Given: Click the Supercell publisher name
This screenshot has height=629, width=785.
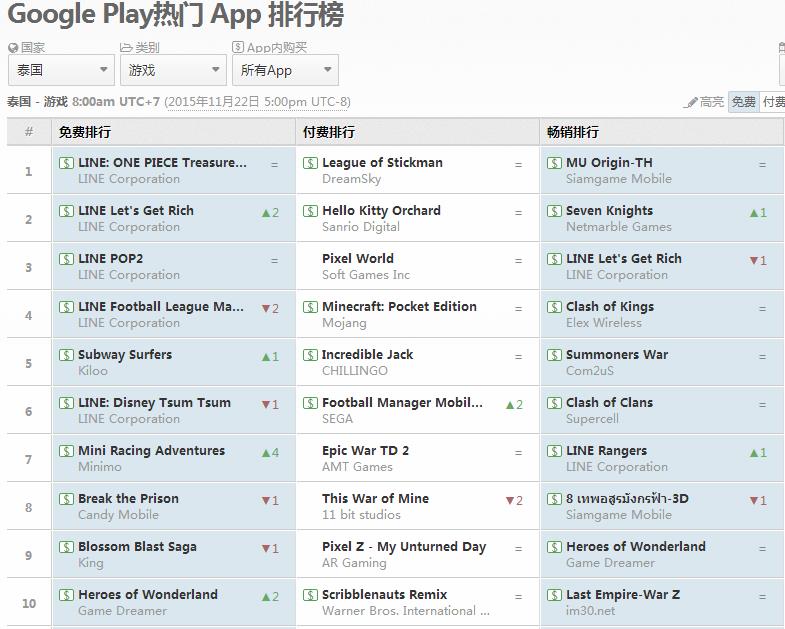Looking at the screenshot, I should pos(592,419).
